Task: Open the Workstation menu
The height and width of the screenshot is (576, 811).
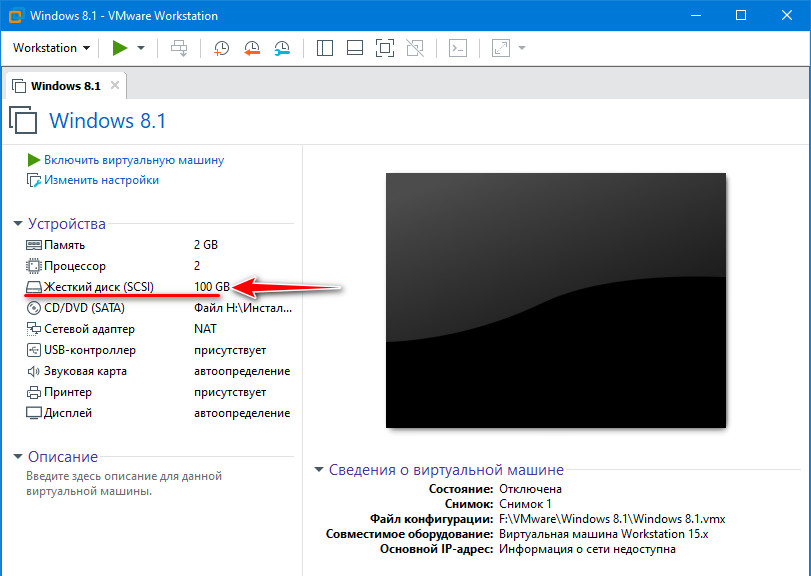Action: [51, 48]
